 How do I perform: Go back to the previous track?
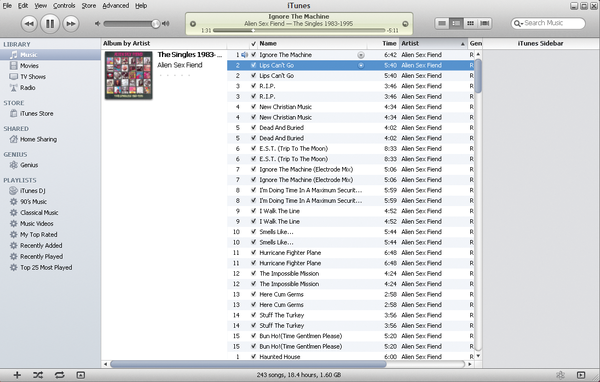coord(29,24)
